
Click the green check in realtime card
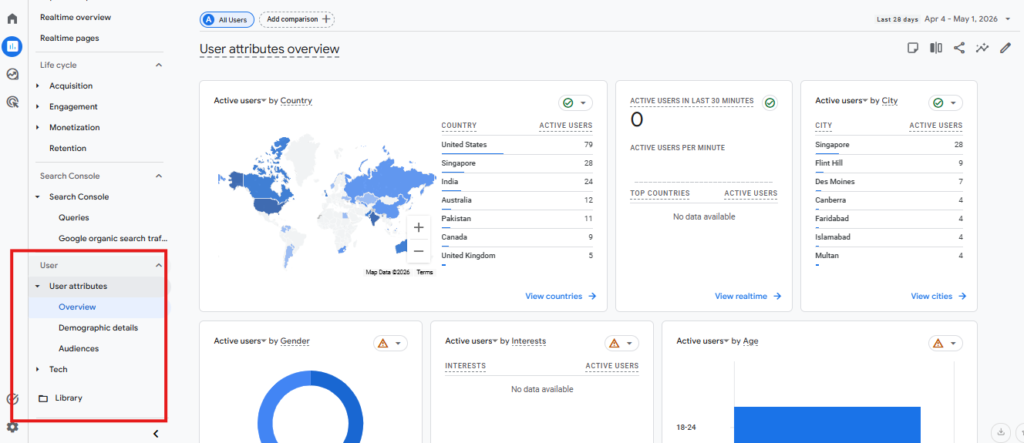click(x=770, y=103)
